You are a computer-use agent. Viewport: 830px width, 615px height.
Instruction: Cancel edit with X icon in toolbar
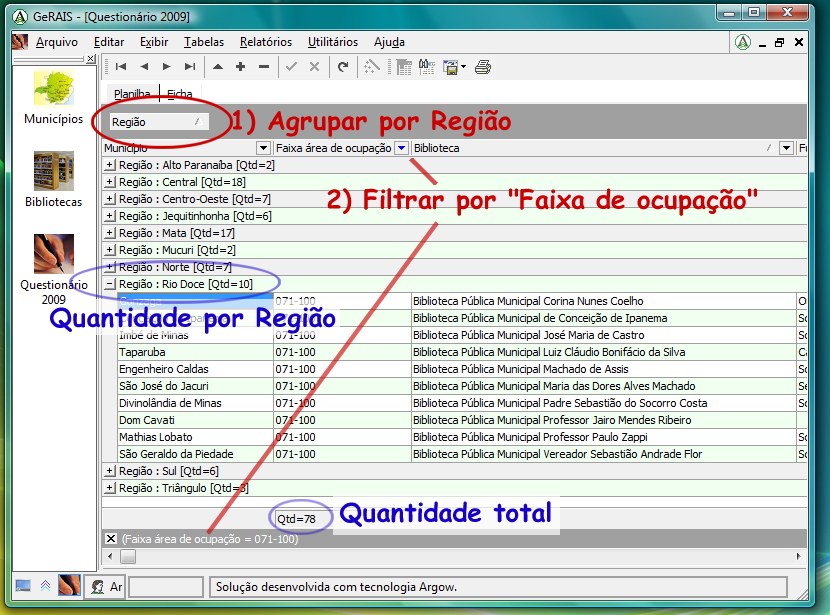click(314, 67)
